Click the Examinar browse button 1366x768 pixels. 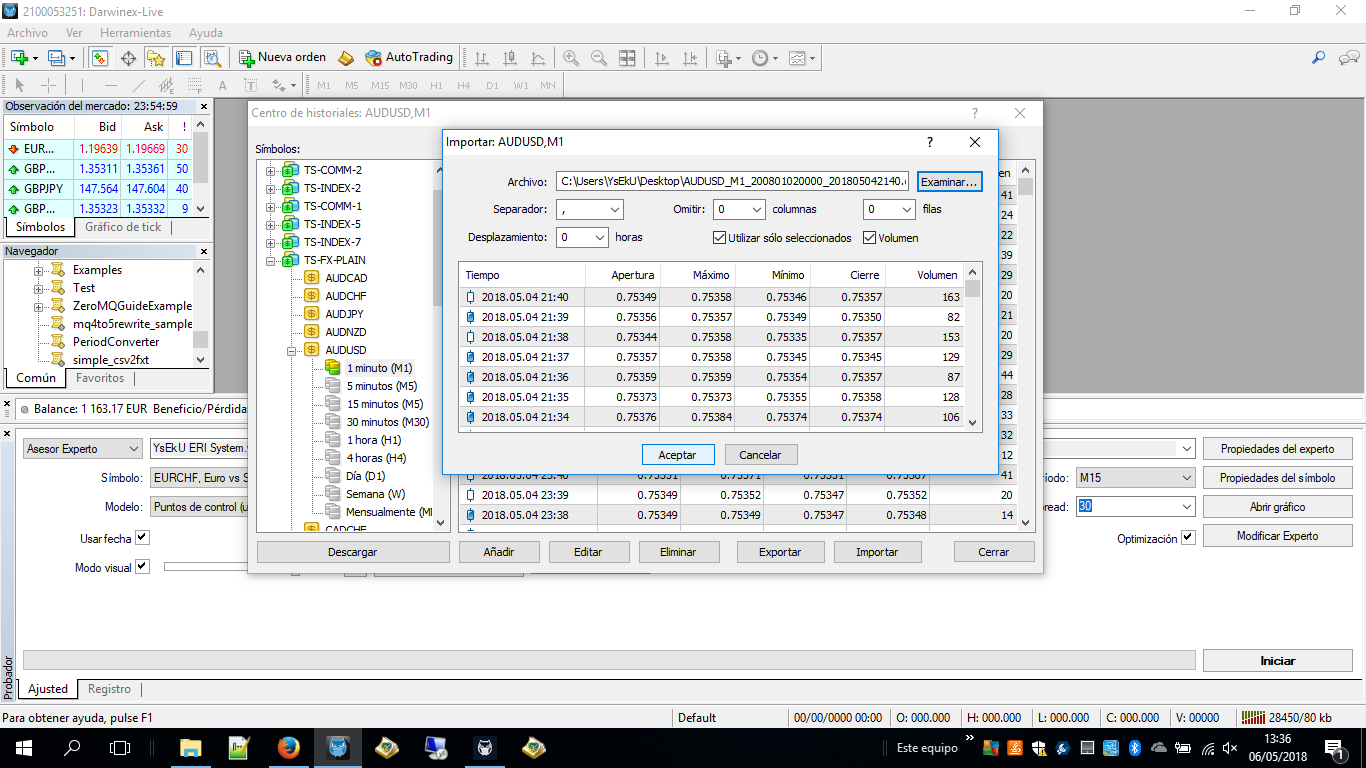(x=949, y=182)
